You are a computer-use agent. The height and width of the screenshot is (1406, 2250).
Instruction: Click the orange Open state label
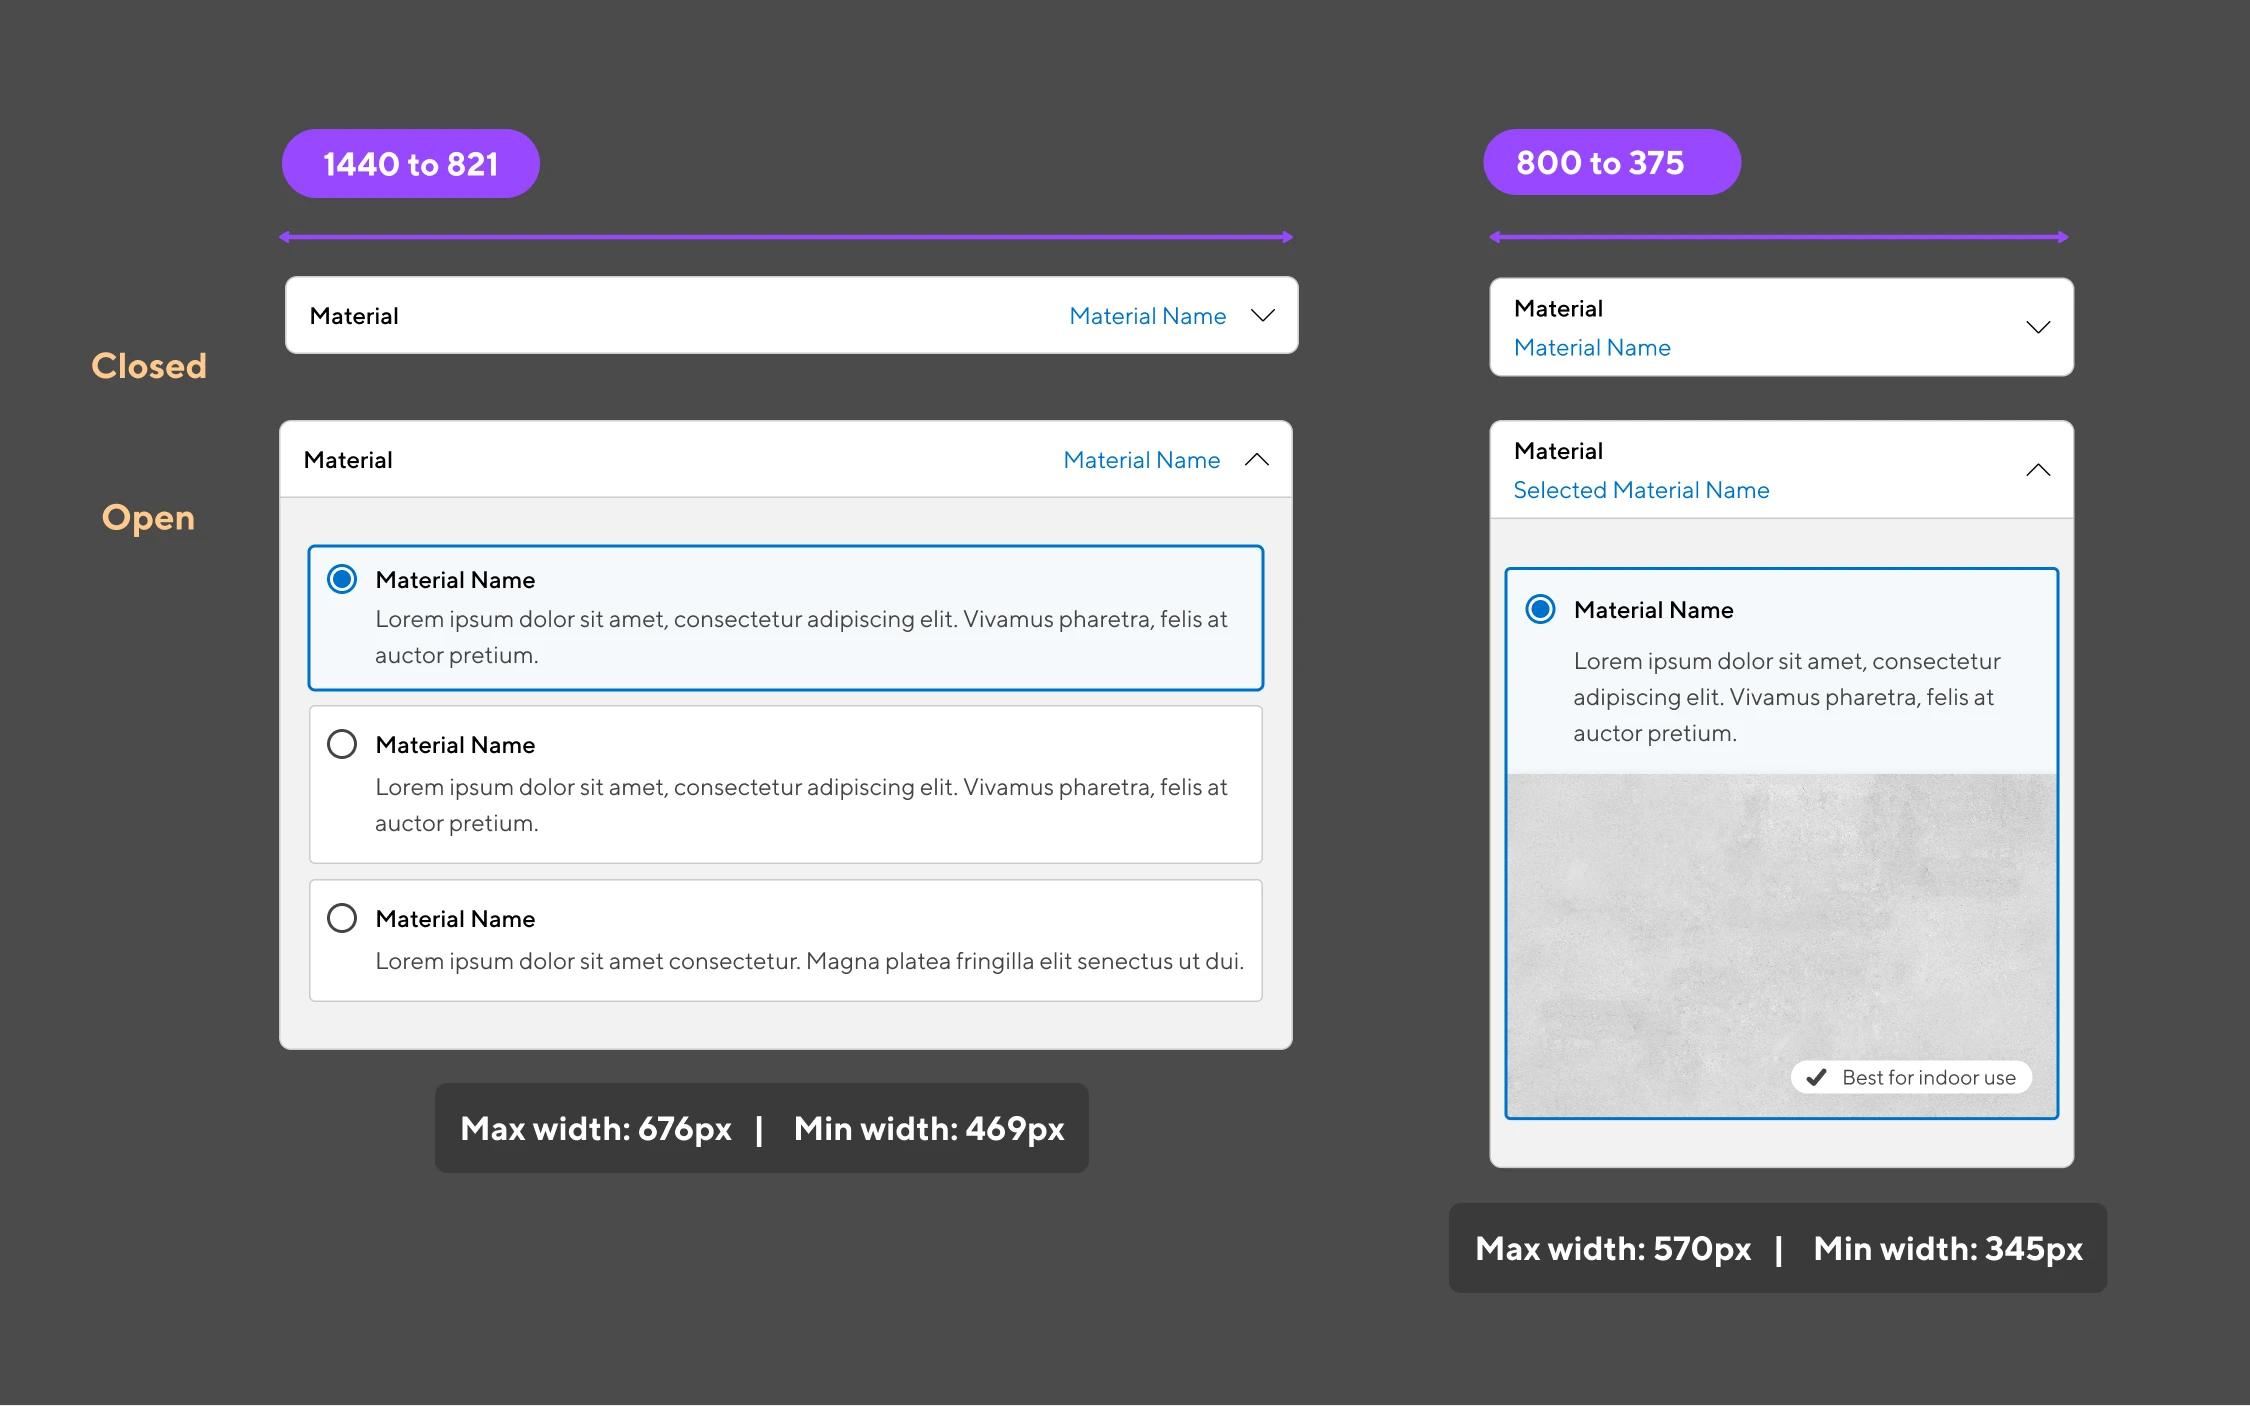tap(148, 518)
